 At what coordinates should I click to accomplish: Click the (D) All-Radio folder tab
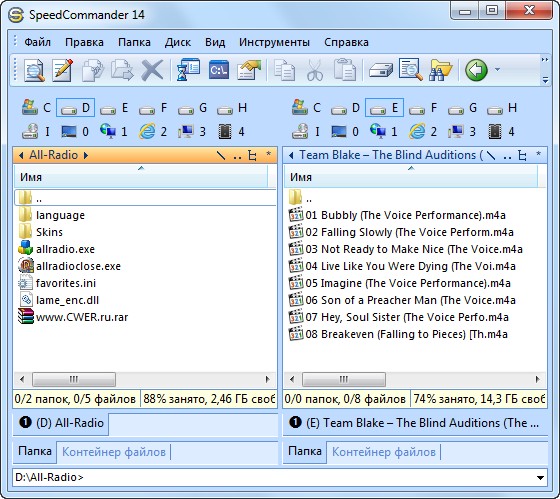[61, 423]
